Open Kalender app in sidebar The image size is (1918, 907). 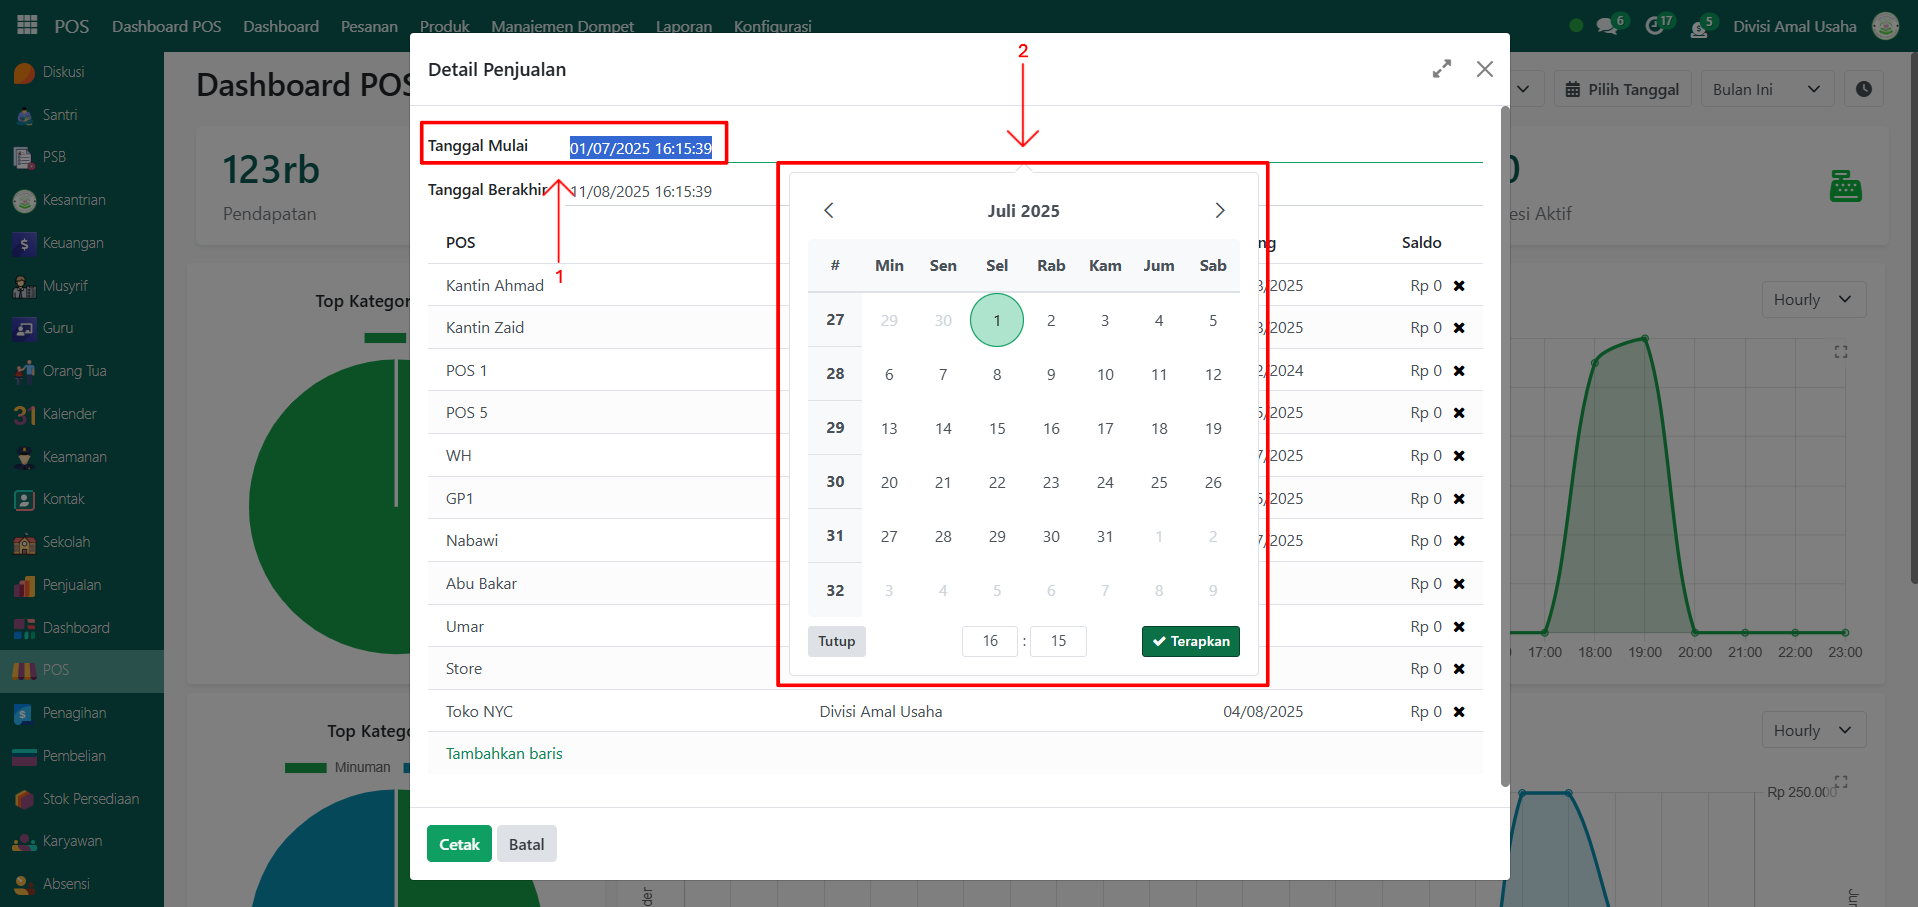(x=69, y=414)
